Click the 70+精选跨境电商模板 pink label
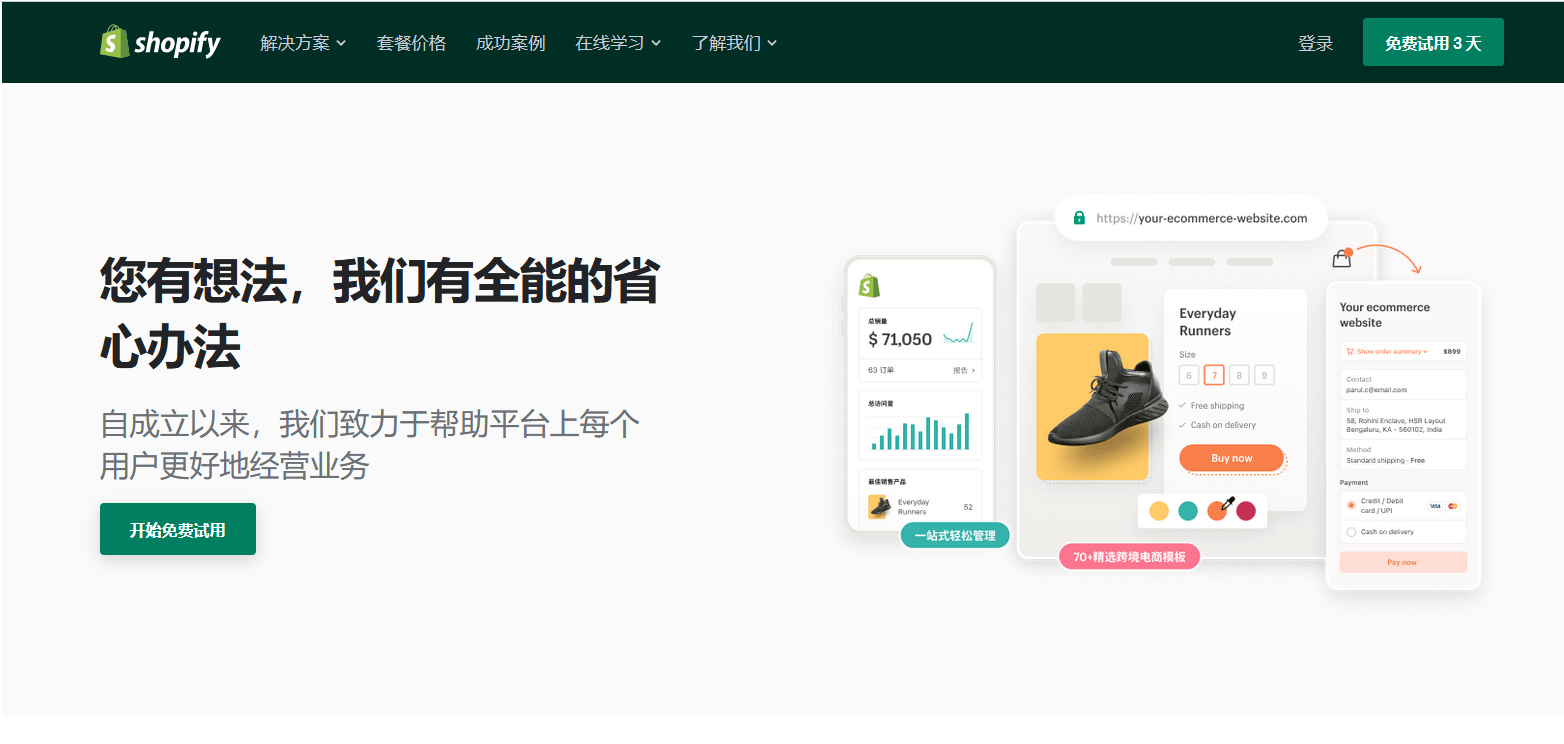The width and height of the screenshot is (1564, 744). tap(1129, 557)
